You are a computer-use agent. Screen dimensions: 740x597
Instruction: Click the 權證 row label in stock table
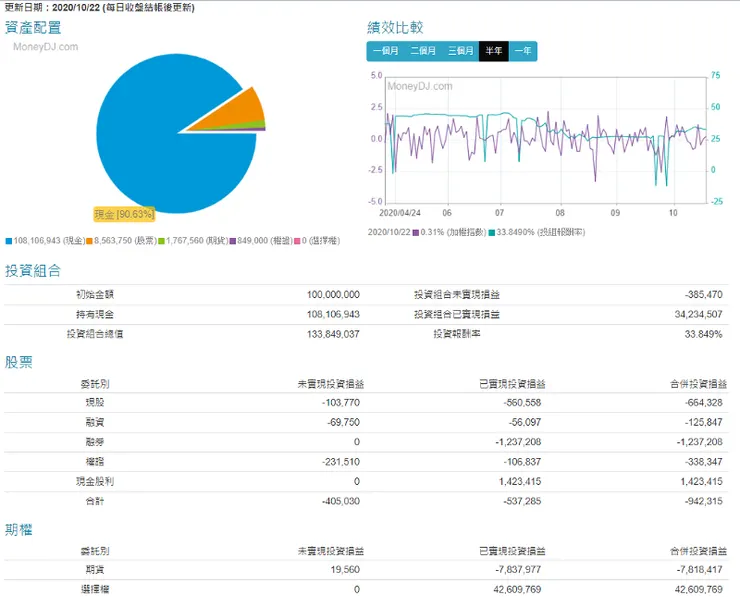(95, 462)
